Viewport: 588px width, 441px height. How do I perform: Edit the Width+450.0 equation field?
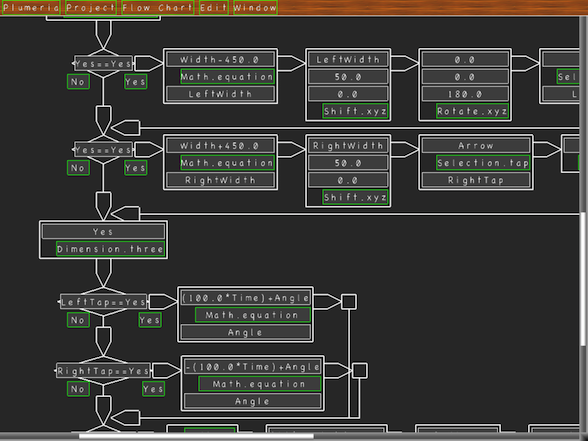click(220, 146)
